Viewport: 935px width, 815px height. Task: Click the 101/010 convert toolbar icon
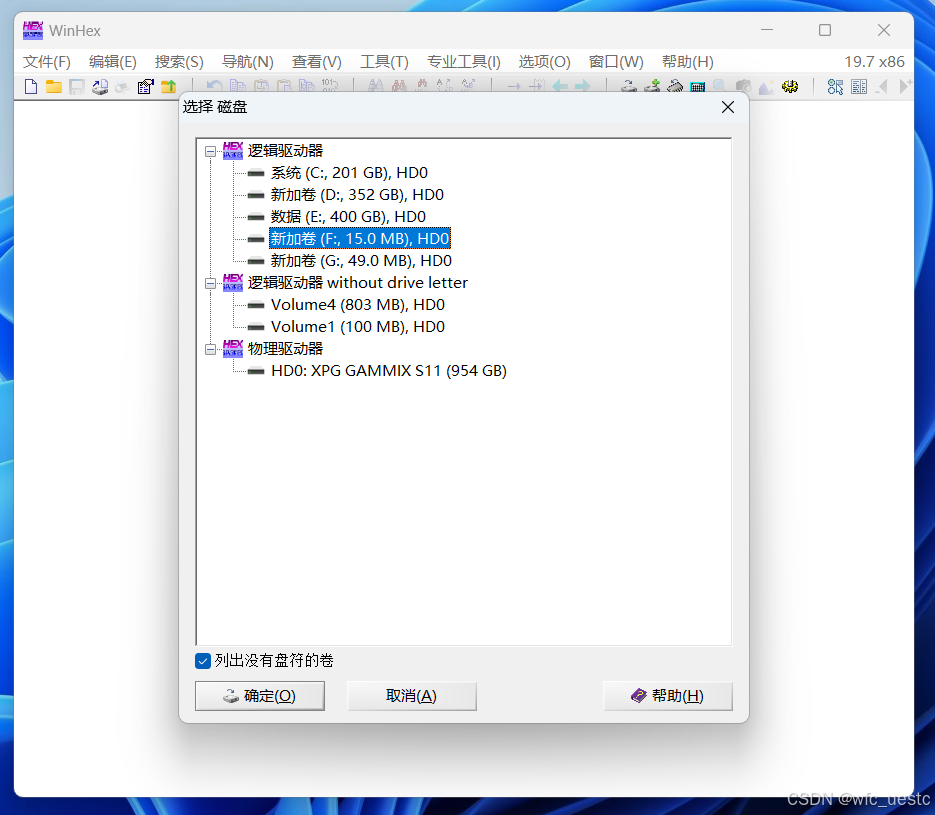click(x=329, y=86)
